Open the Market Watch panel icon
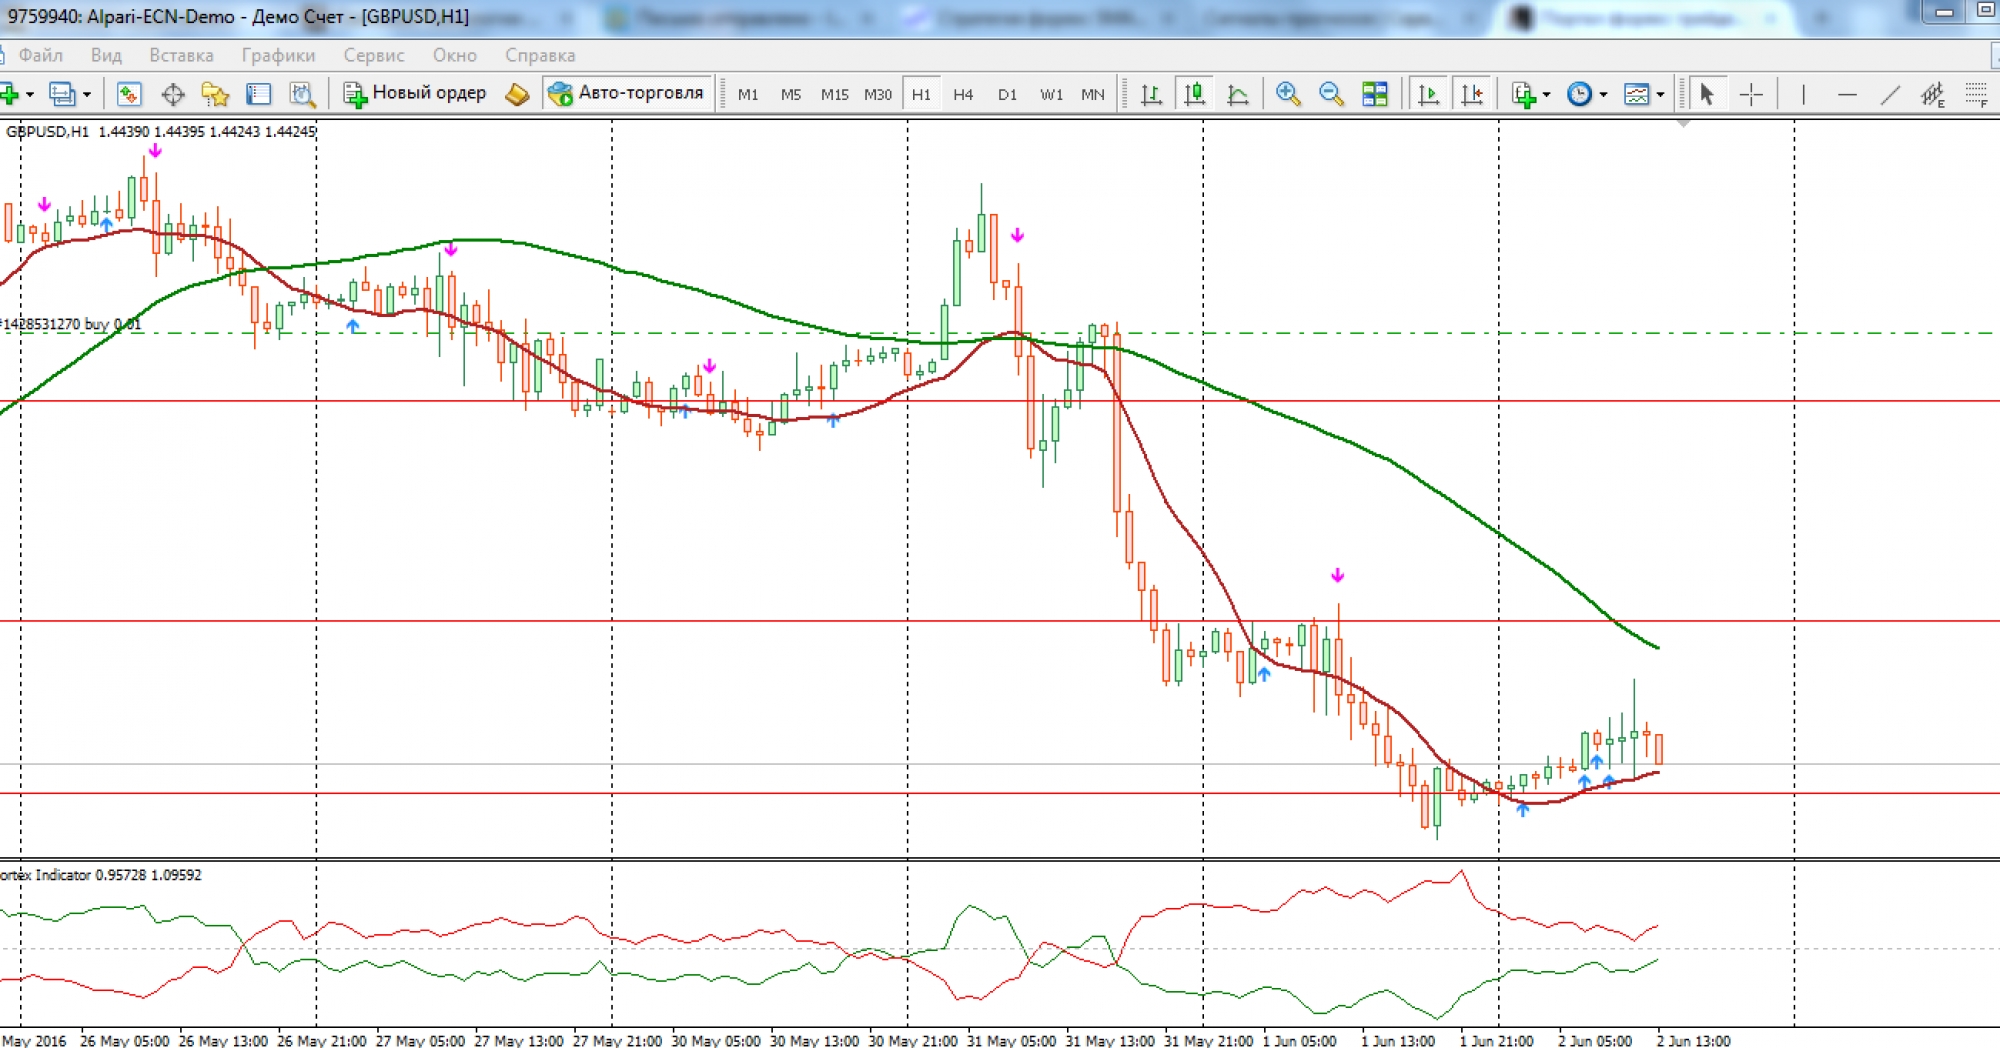2000x1048 pixels. 129,94
